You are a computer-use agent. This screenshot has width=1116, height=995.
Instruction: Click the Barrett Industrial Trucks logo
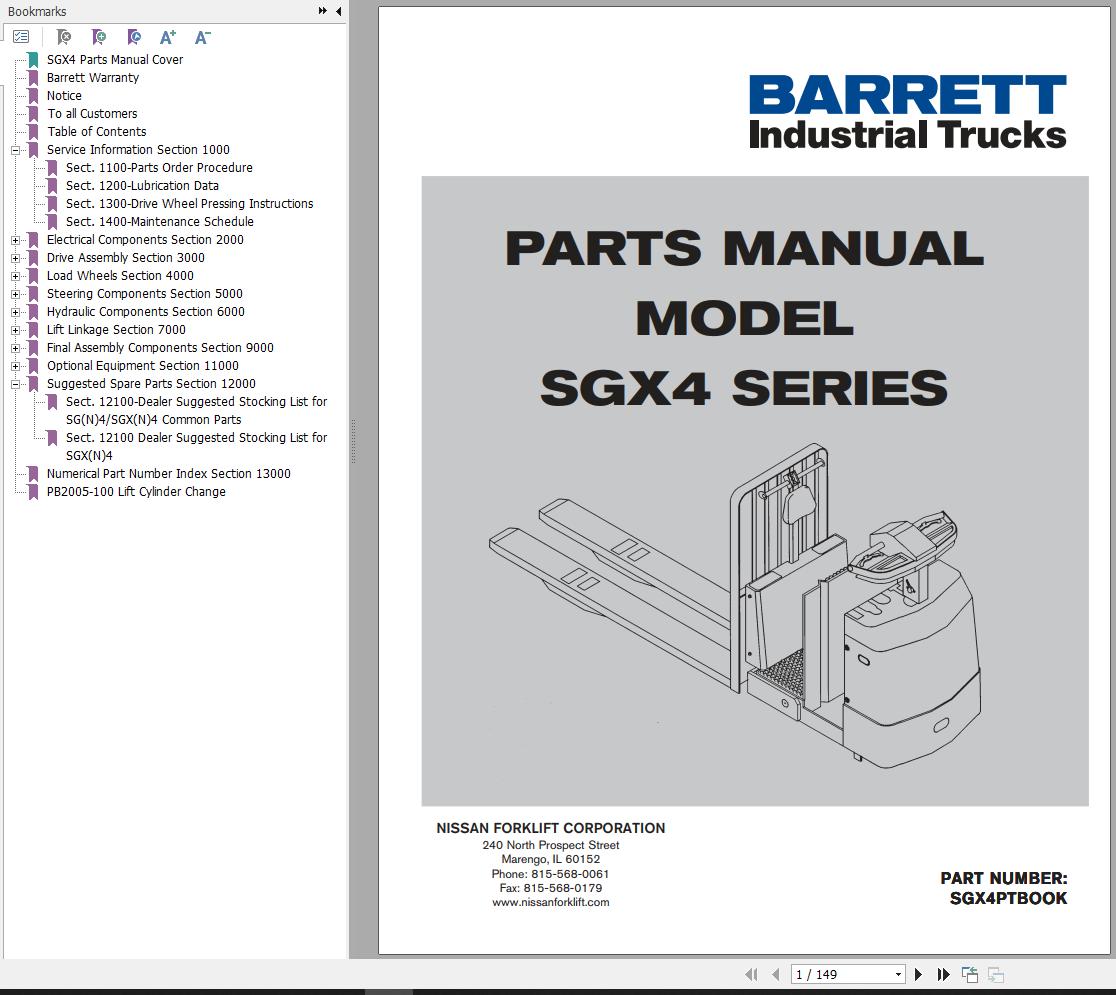(x=907, y=112)
